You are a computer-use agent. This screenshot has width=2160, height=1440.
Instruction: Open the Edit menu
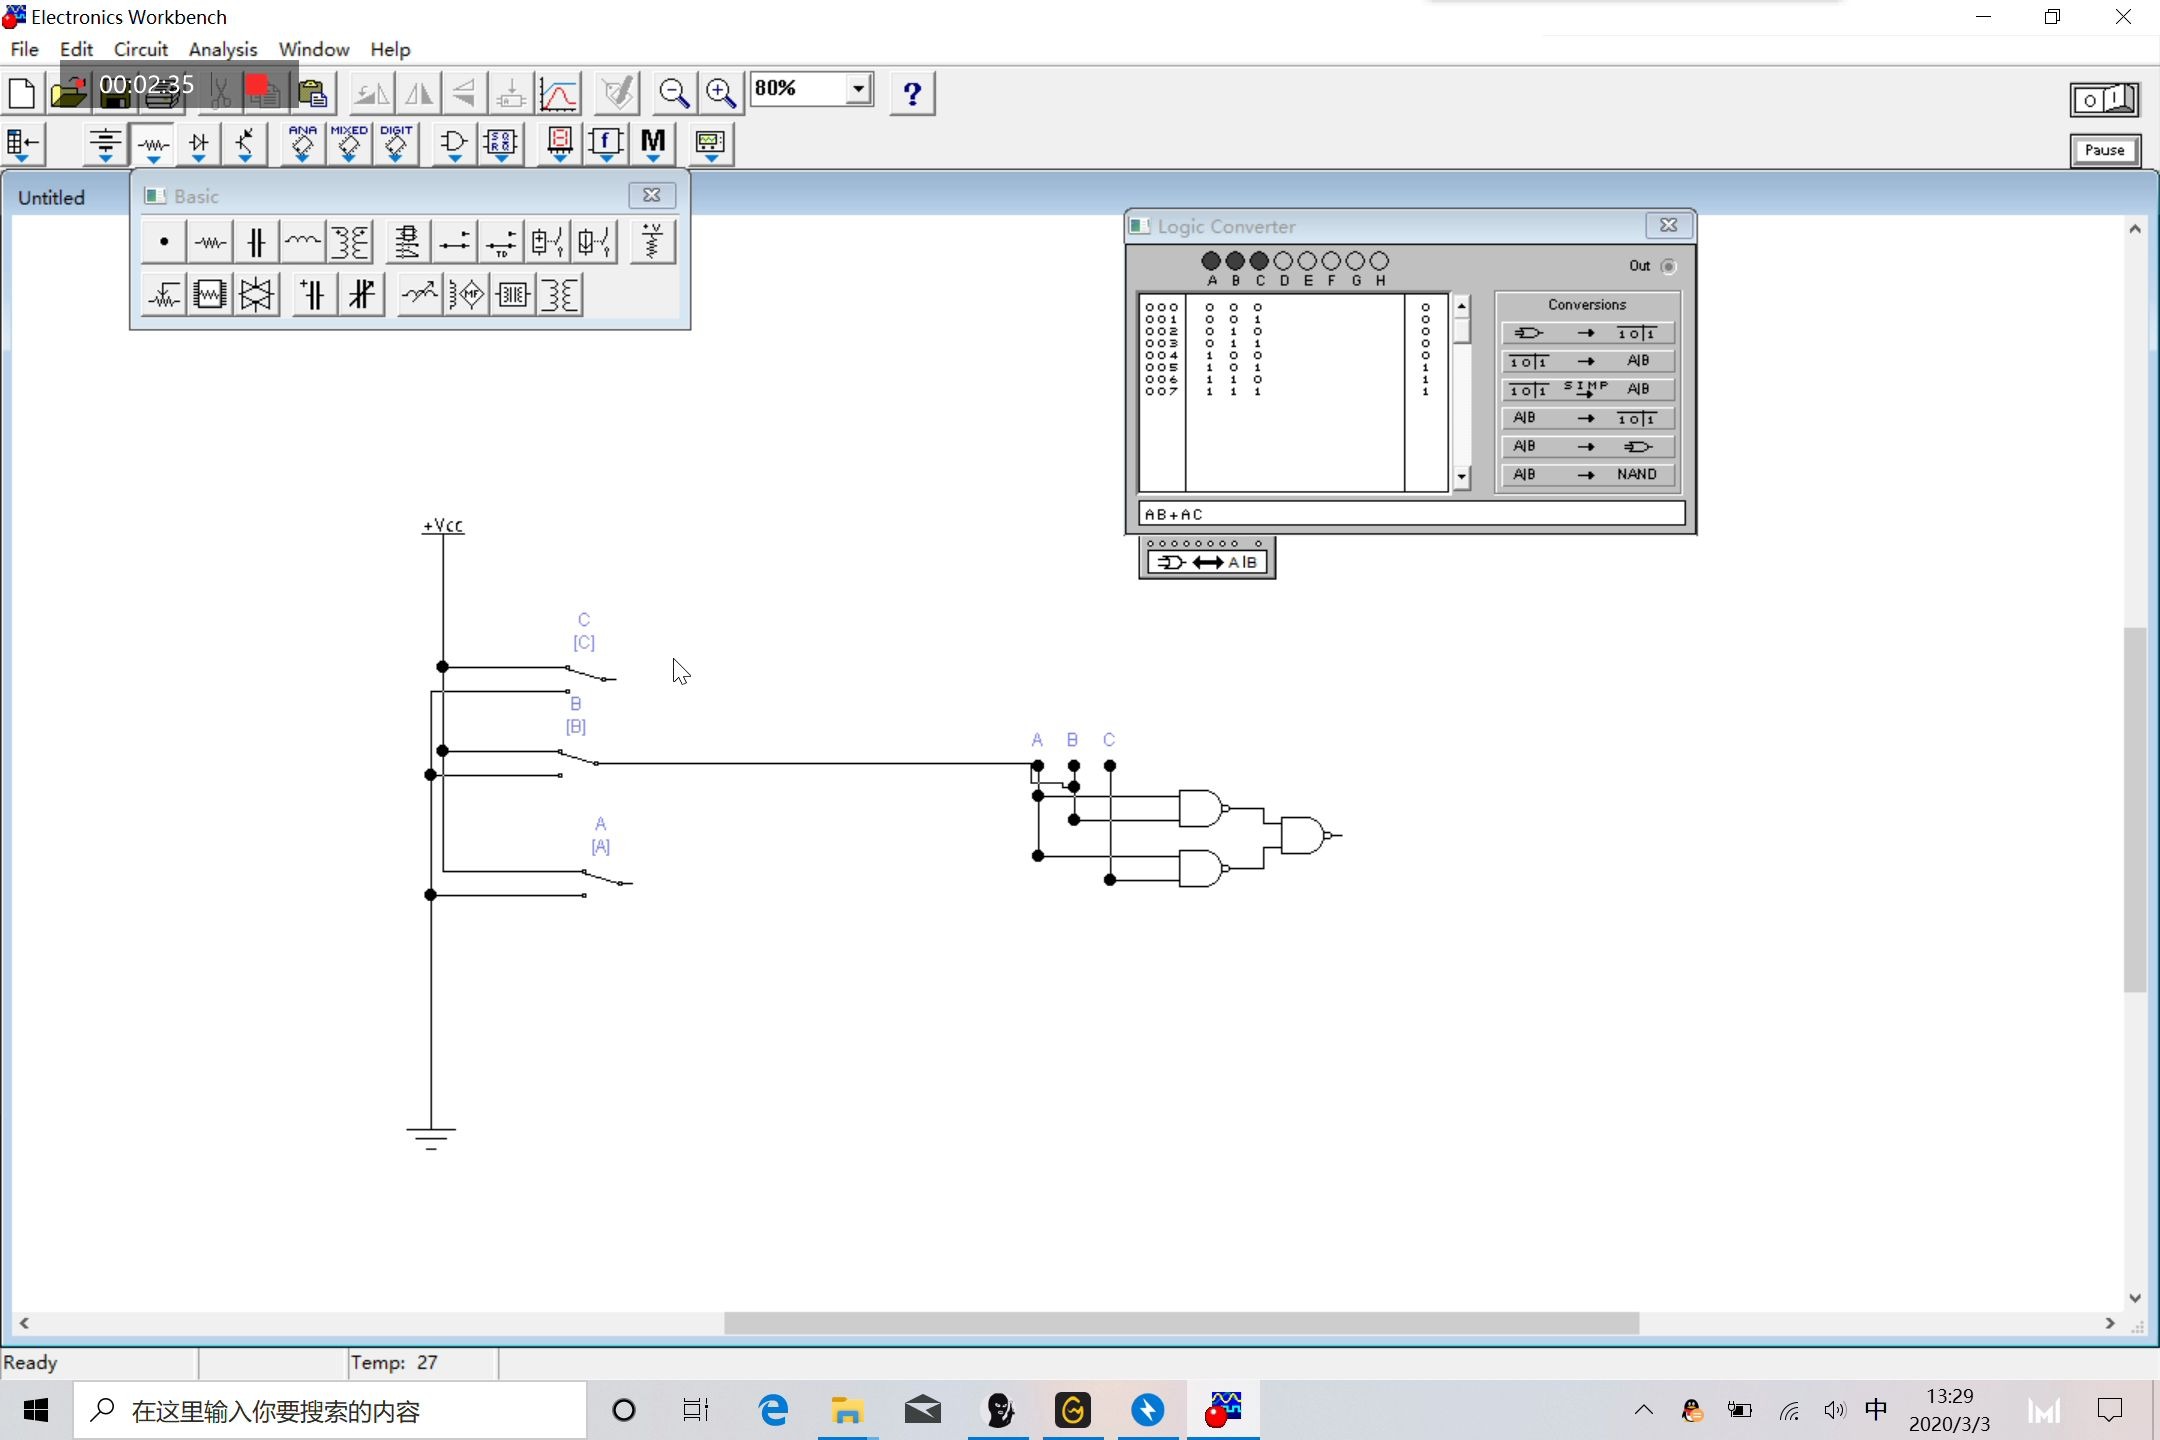(76, 49)
